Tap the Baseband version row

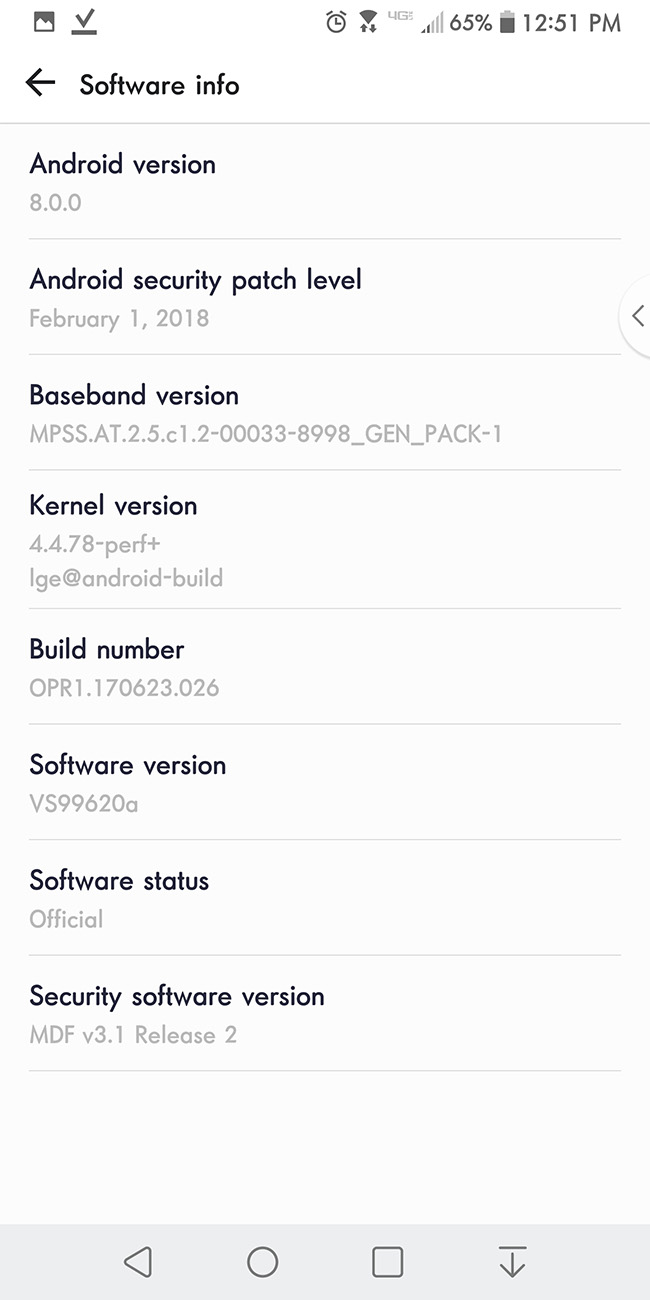(x=325, y=413)
